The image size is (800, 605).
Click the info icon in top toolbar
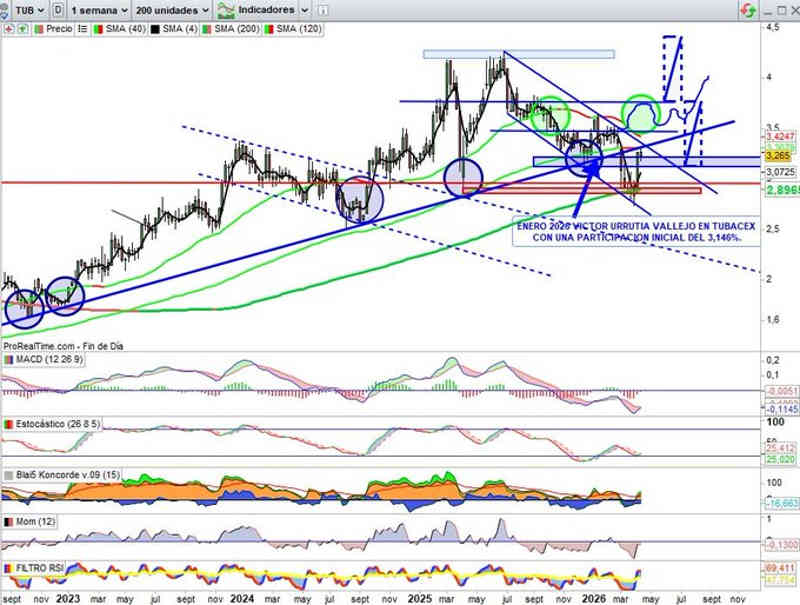click(x=324, y=9)
